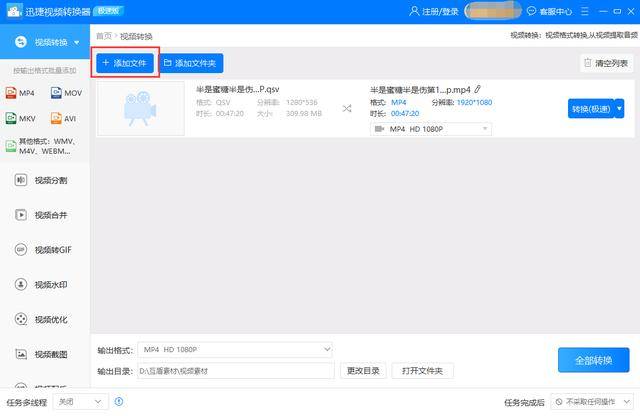Expand the 视频转换 sidebar dropdown

(x=76, y=43)
